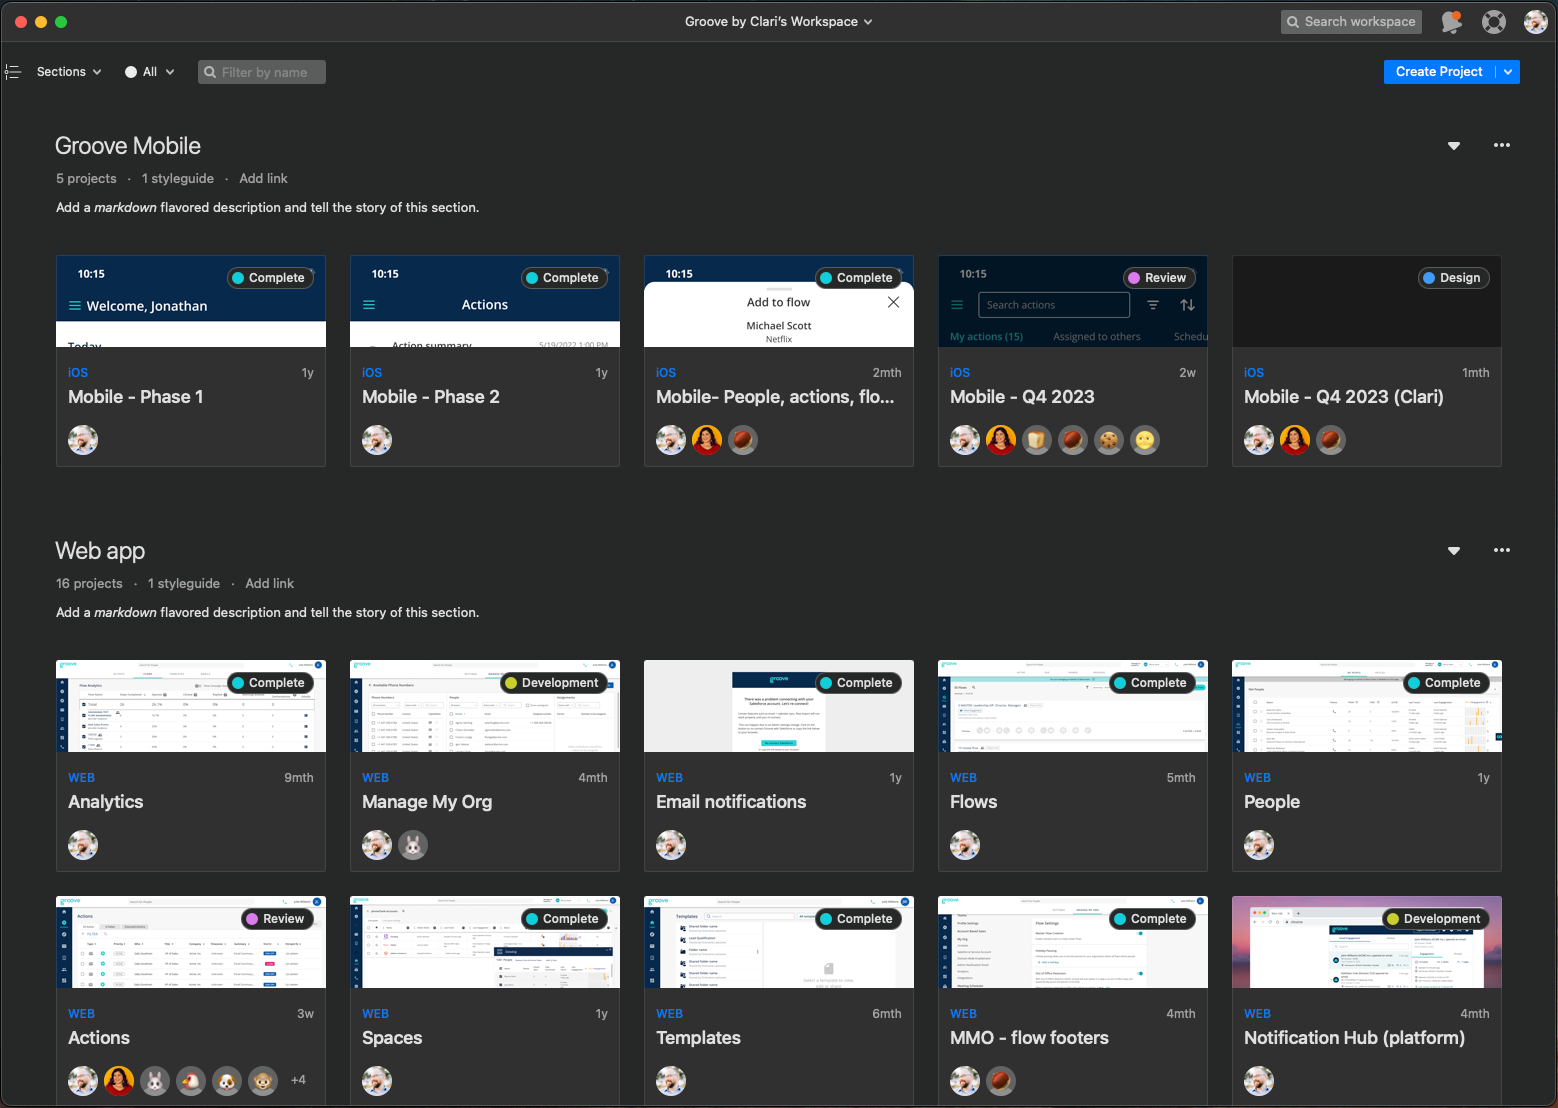Viewport: 1558px width, 1108px height.
Task: Open 1 styleguide link under Groove Mobile
Action: pos(178,178)
